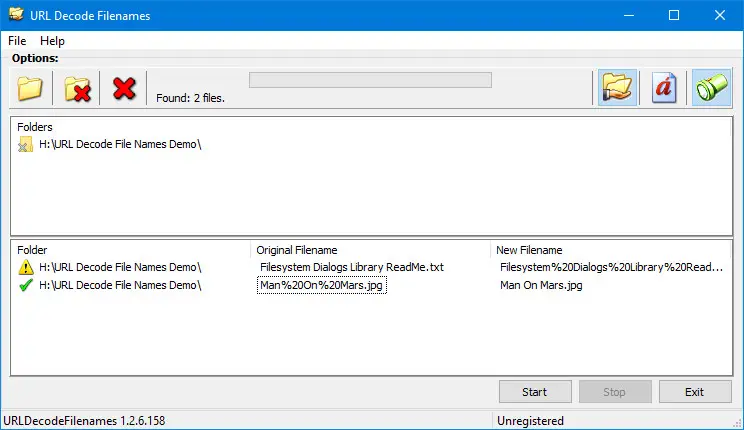Click folder path in ReadMe result row

pos(120,267)
